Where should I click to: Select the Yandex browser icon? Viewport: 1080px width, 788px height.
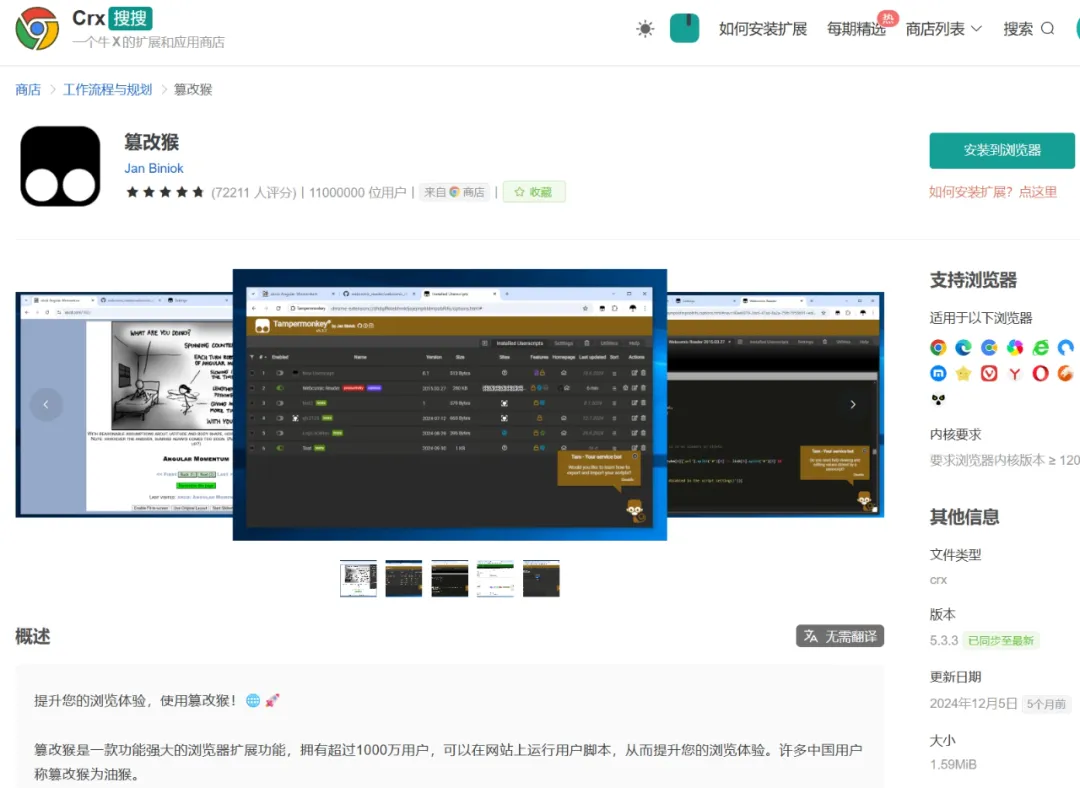(1014, 373)
